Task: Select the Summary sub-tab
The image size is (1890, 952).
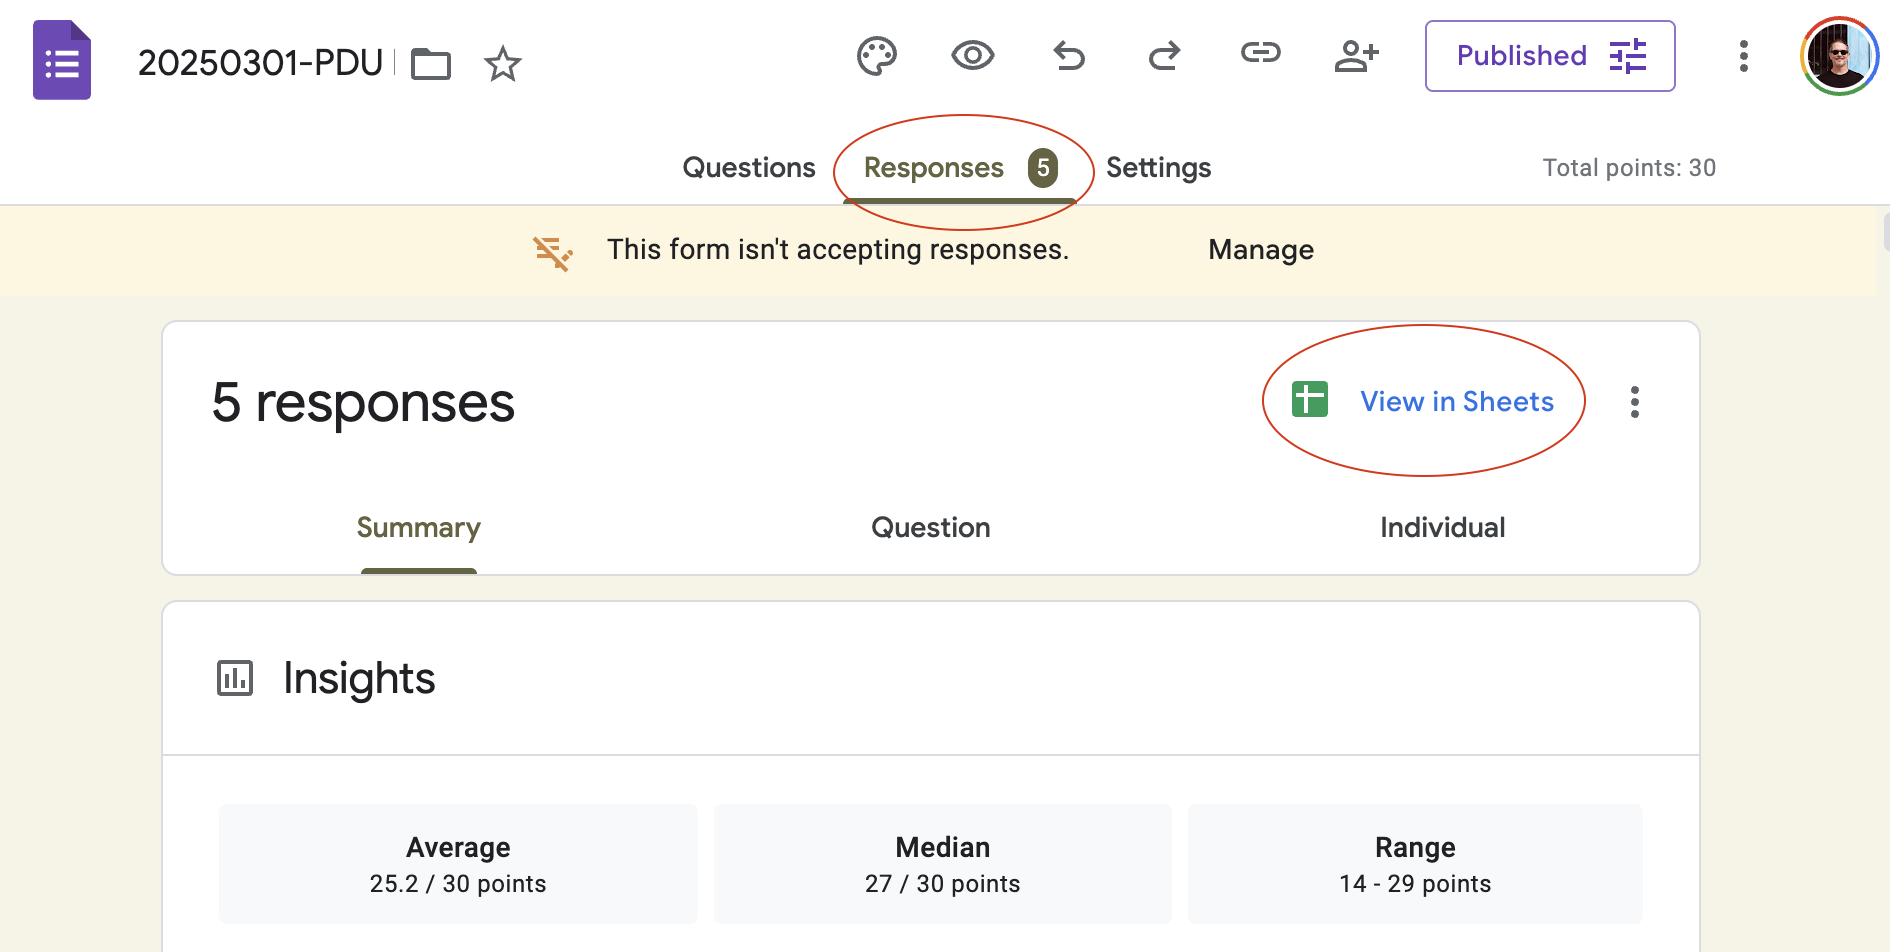Action: 419,527
